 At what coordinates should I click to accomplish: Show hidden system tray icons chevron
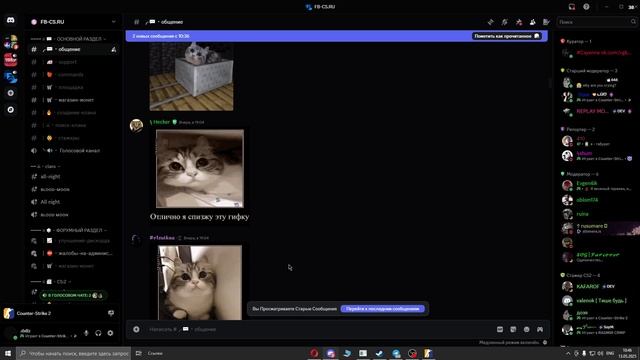568,353
